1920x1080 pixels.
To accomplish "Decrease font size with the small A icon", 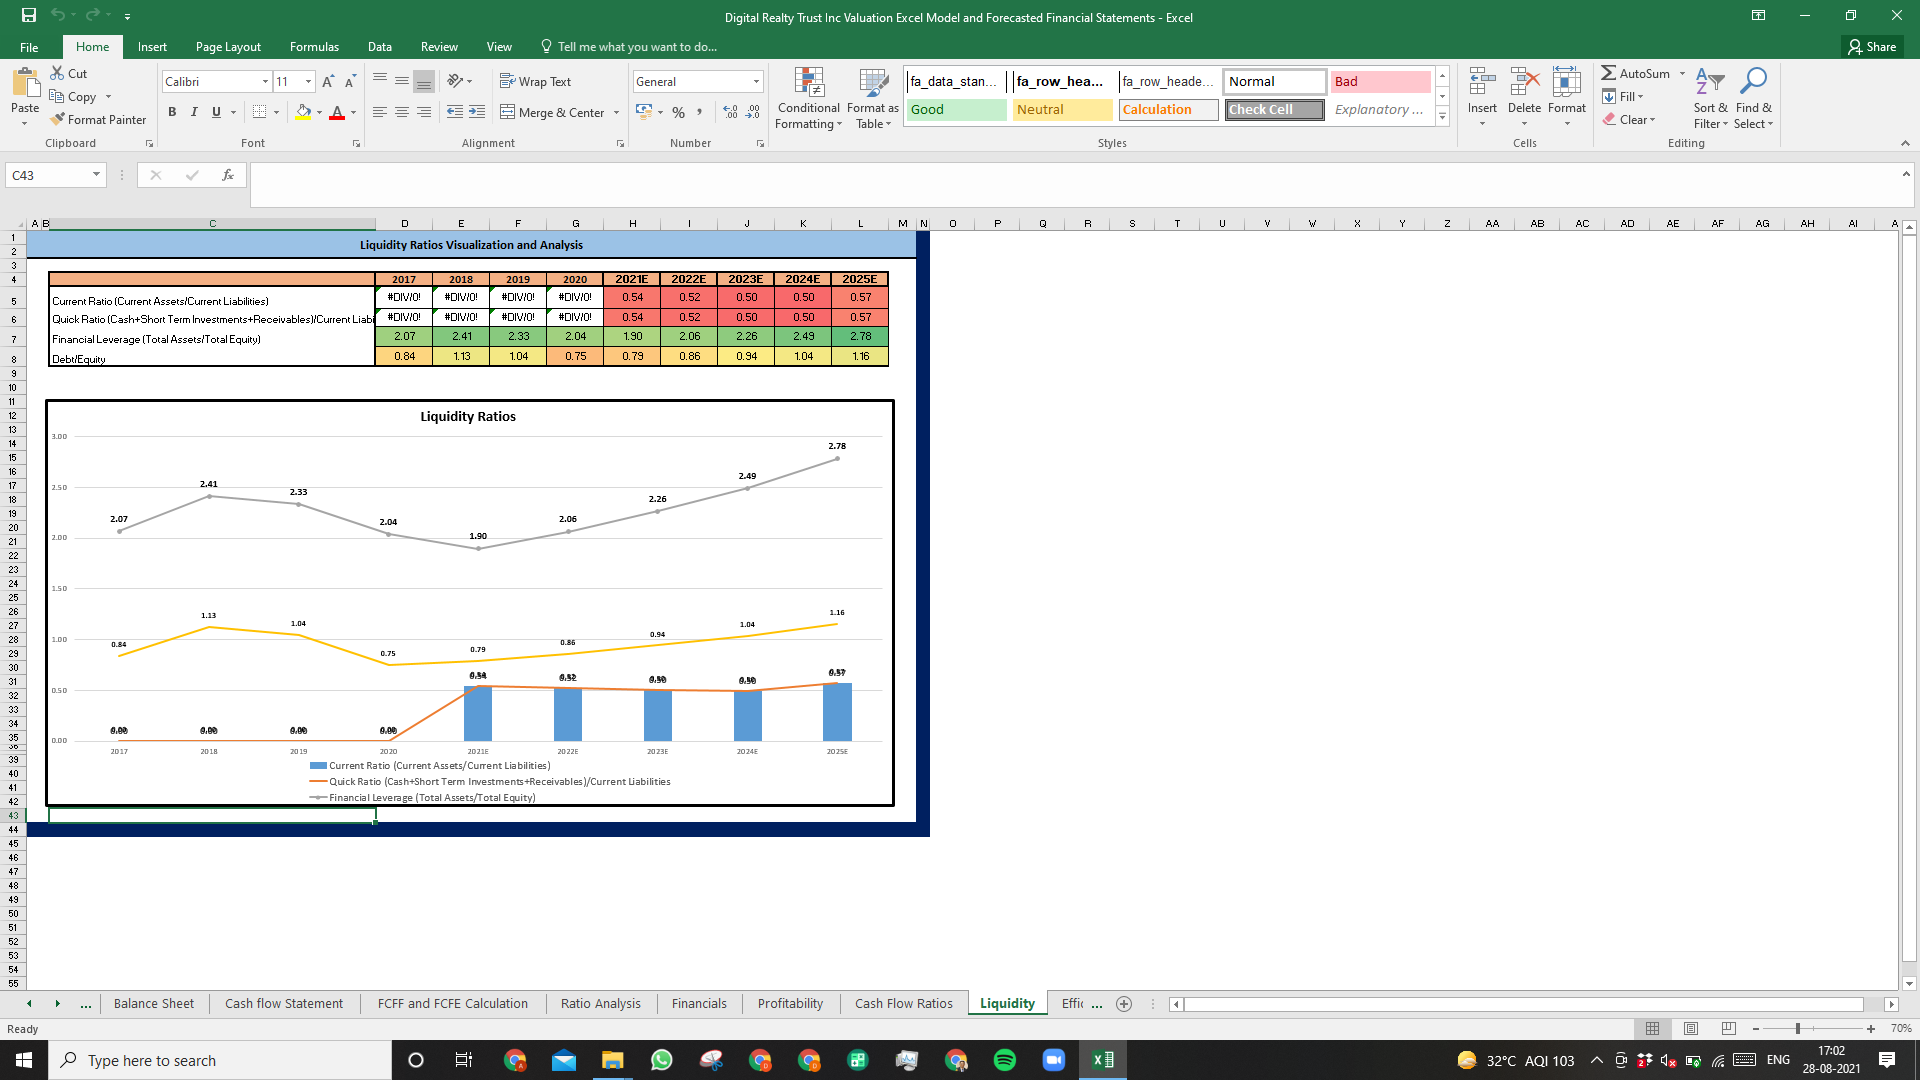I will click(350, 82).
